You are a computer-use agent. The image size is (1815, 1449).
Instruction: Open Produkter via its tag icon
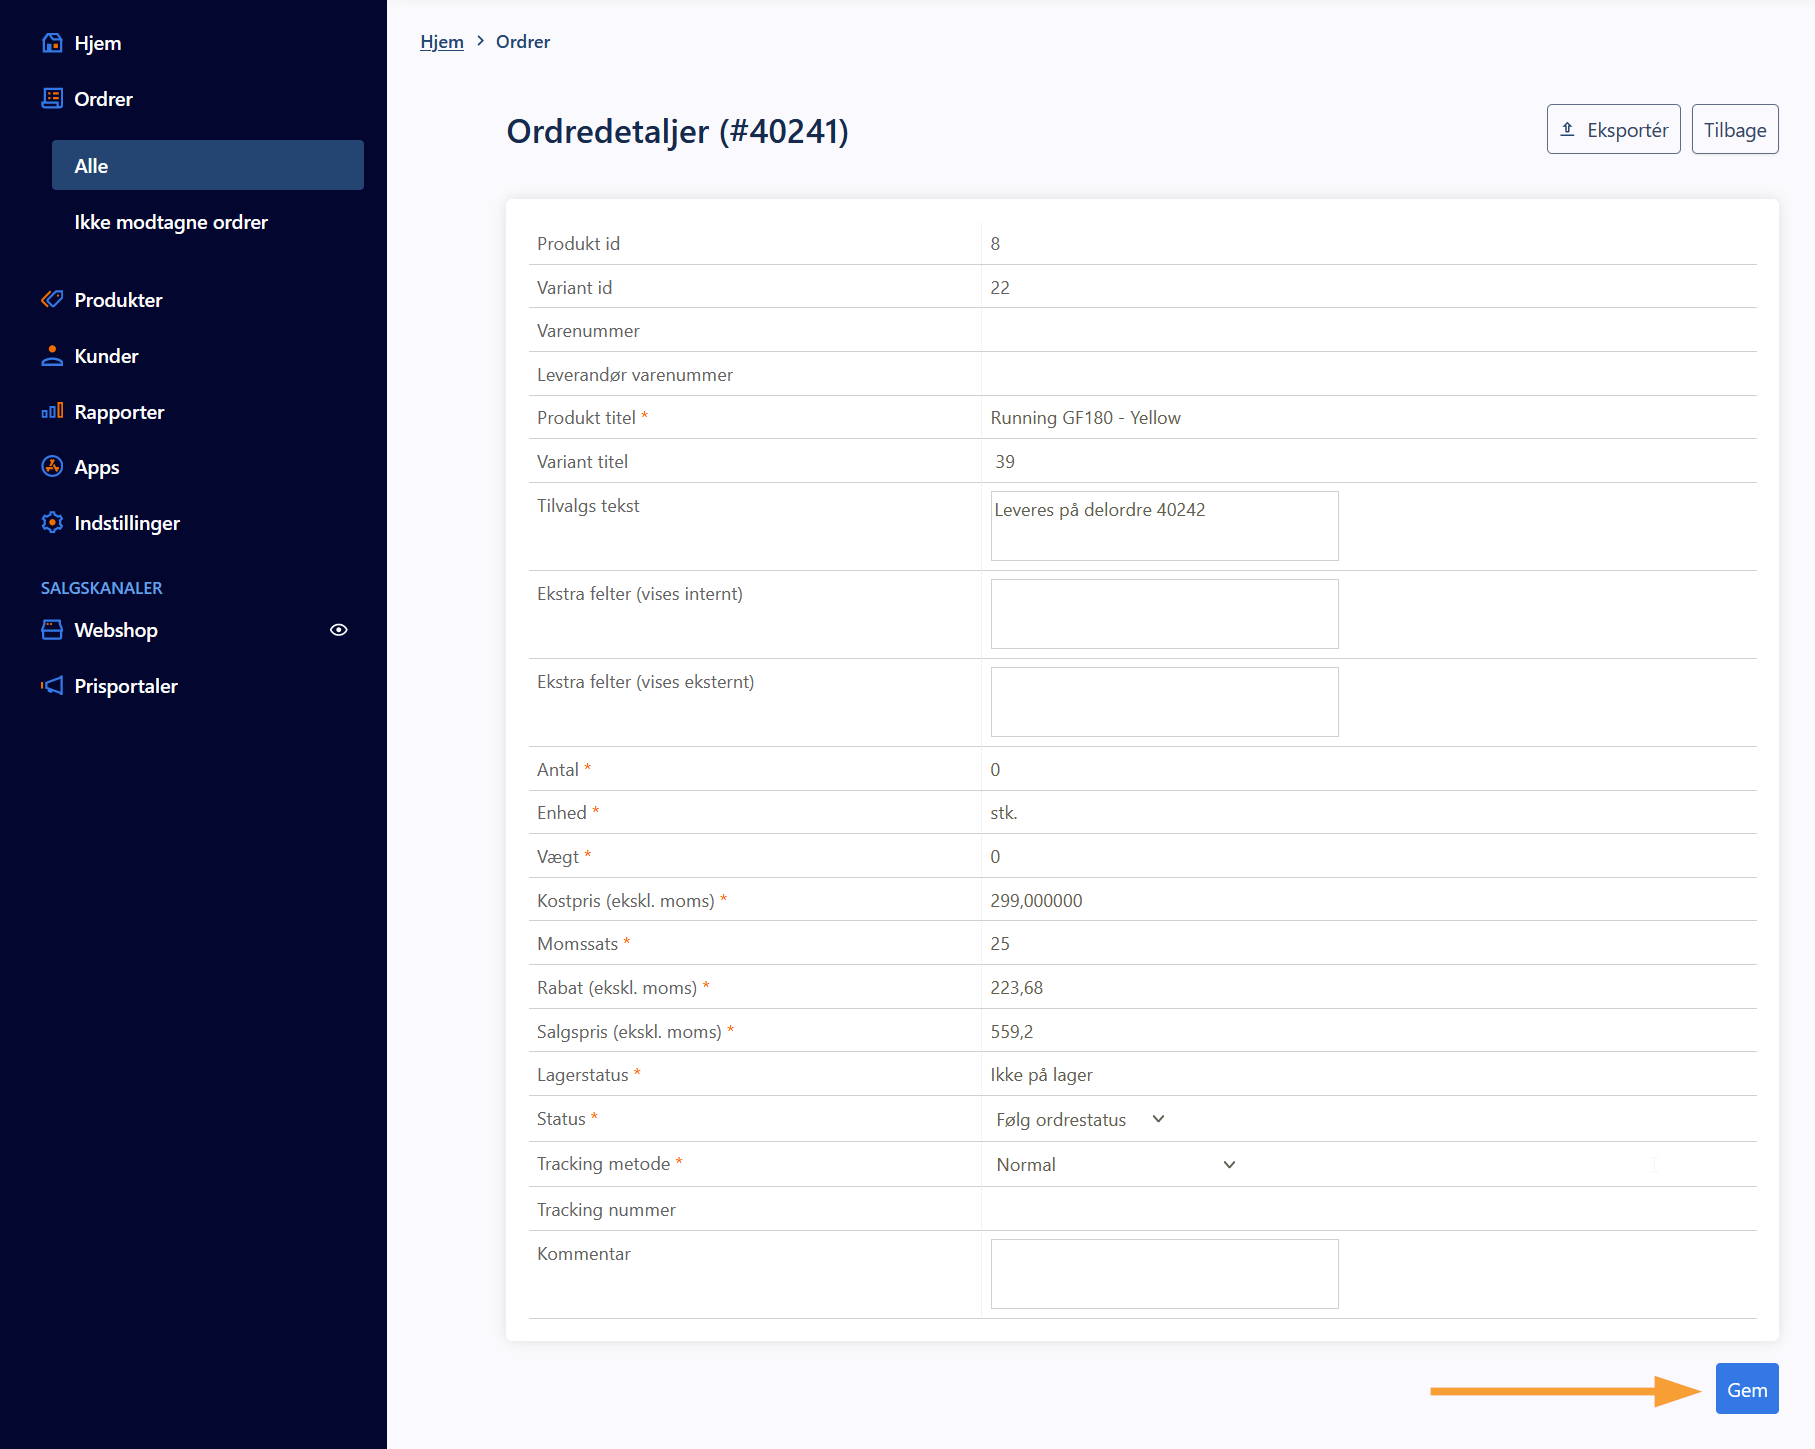[52, 300]
